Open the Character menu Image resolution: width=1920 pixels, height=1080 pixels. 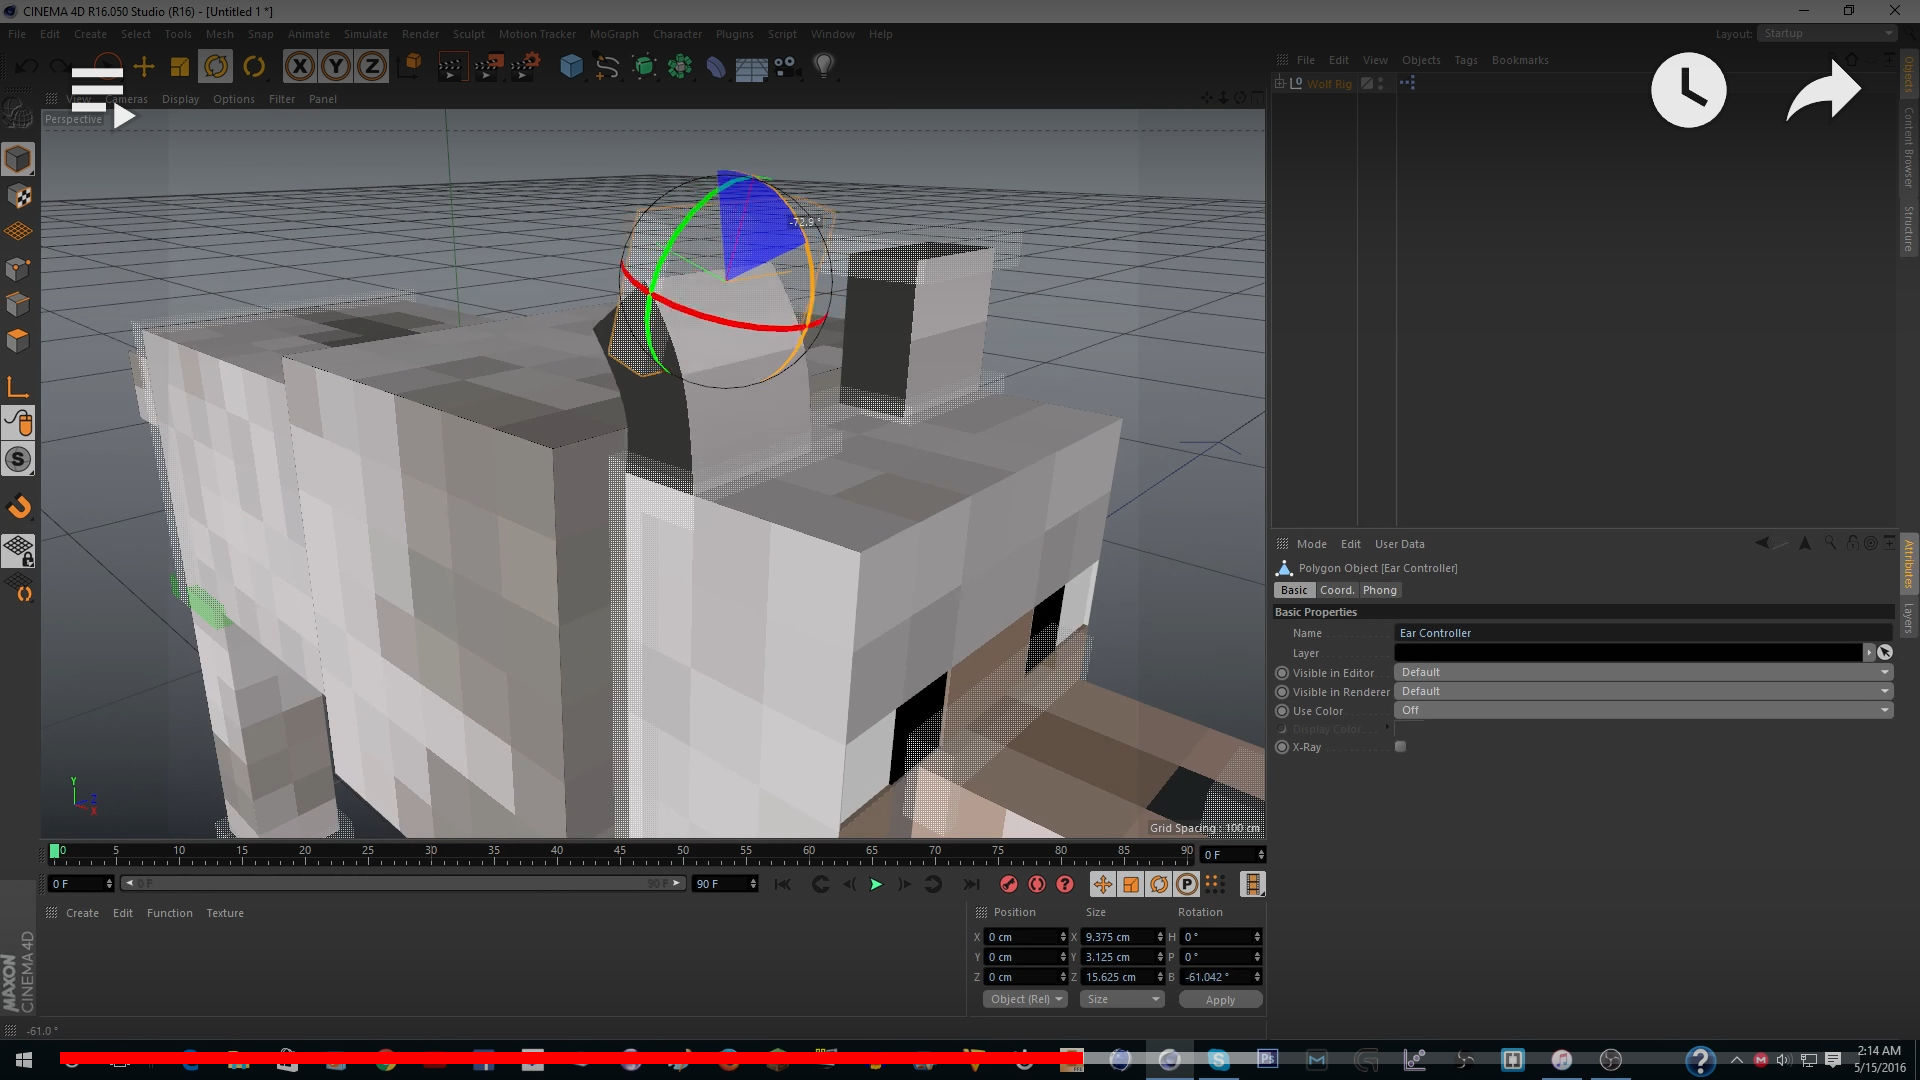(677, 34)
